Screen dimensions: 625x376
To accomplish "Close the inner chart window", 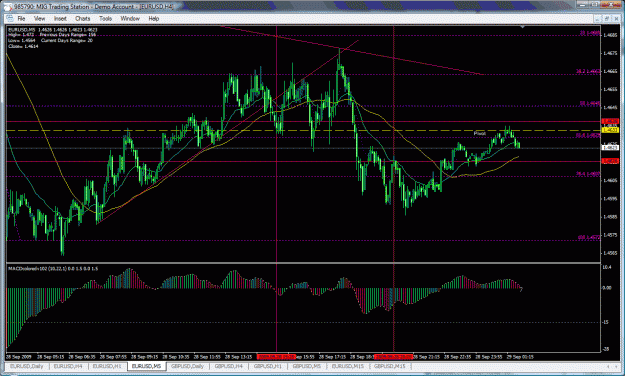I will tap(615, 18).
